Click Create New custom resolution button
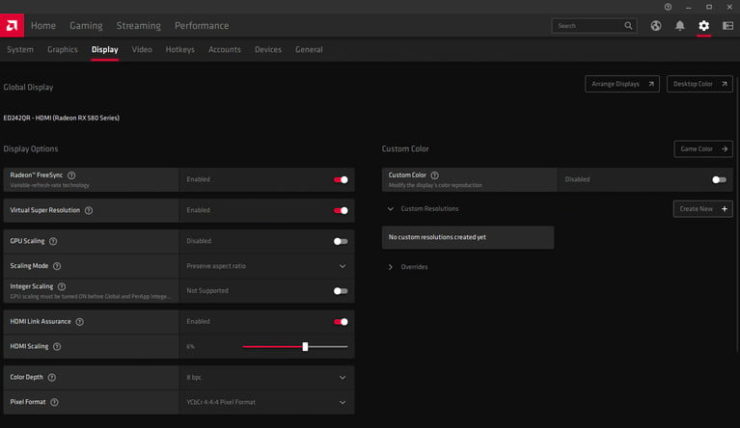 pos(703,209)
